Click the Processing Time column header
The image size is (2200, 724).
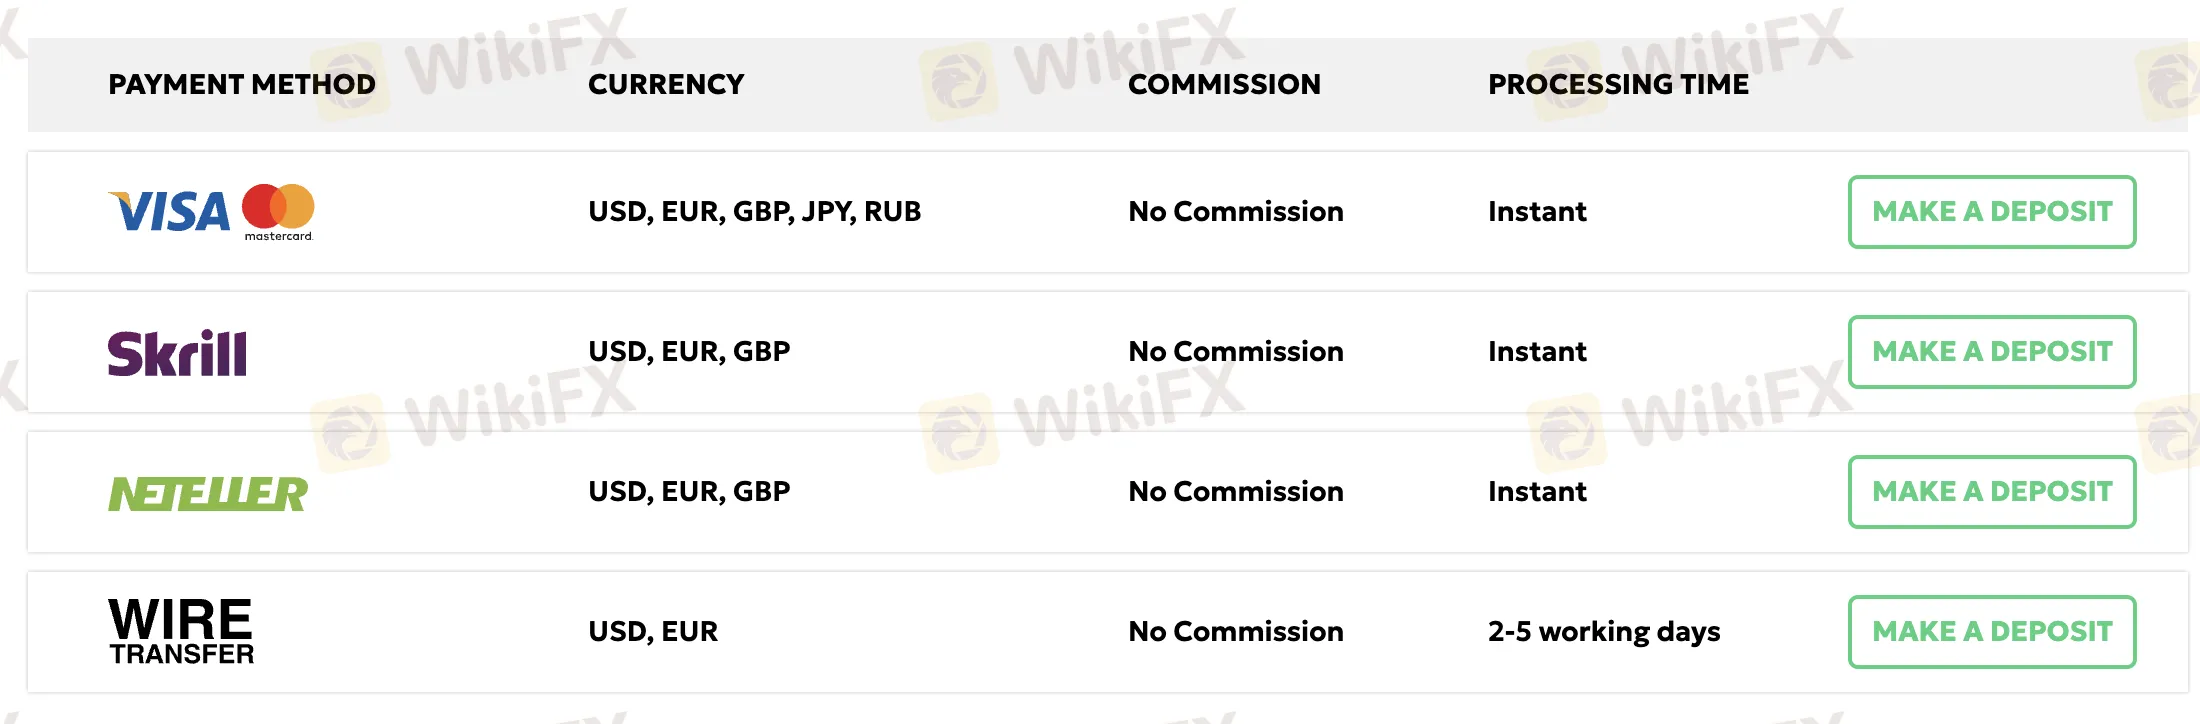1618,85
